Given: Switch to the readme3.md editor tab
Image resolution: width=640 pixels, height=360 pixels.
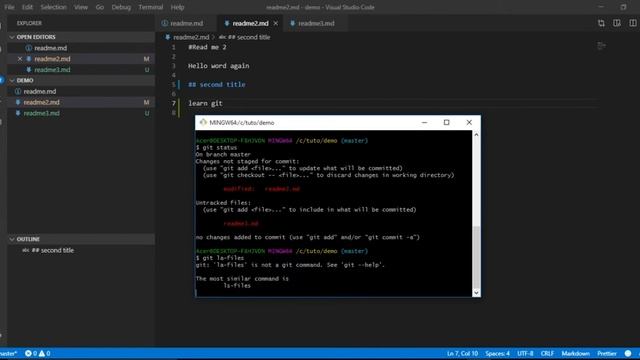Looking at the screenshot, I should tap(316, 23).
